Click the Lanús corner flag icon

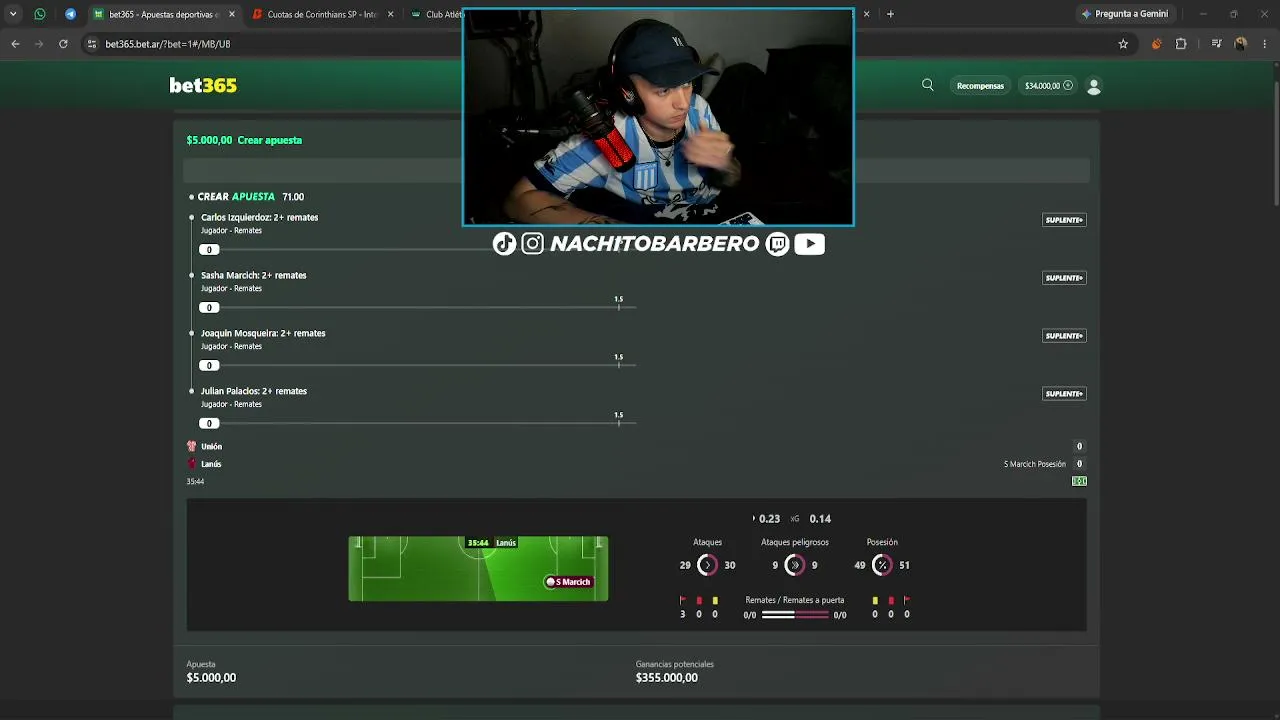pyautogui.click(x=907, y=600)
